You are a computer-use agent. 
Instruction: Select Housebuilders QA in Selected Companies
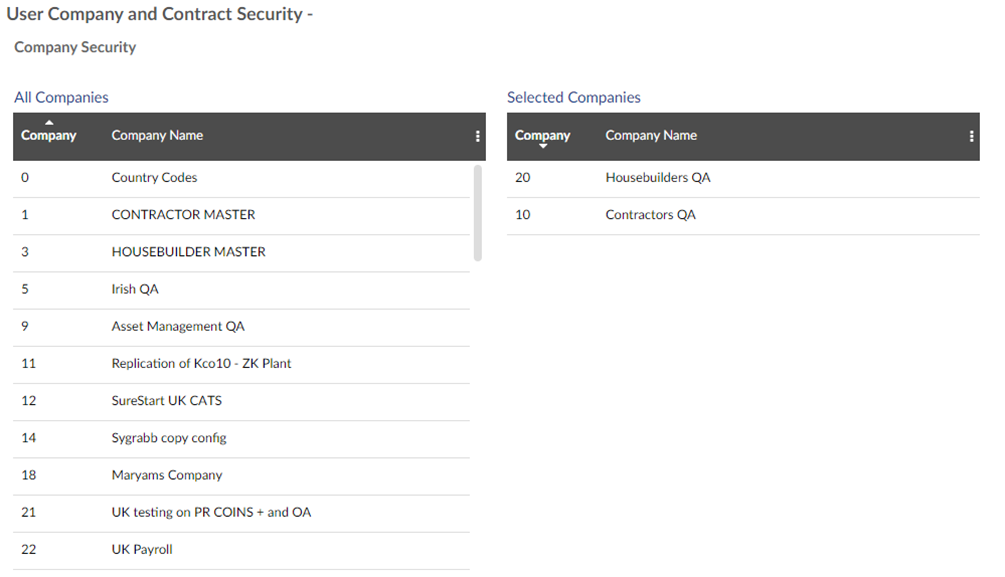pos(743,178)
